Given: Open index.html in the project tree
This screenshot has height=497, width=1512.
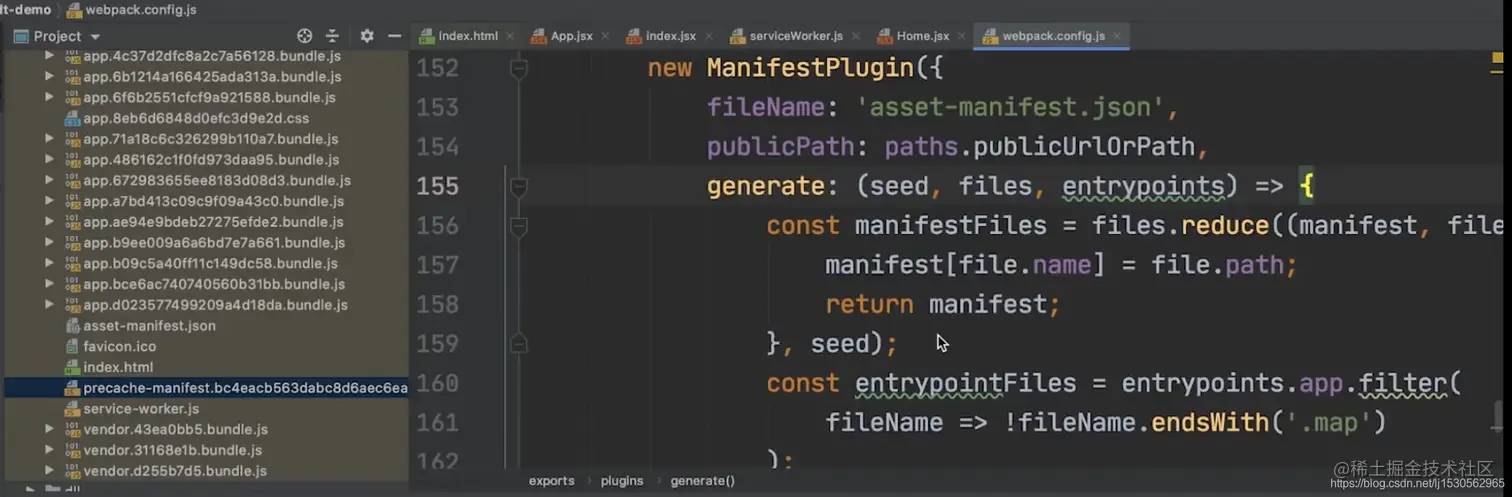Looking at the screenshot, I should [x=118, y=367].
